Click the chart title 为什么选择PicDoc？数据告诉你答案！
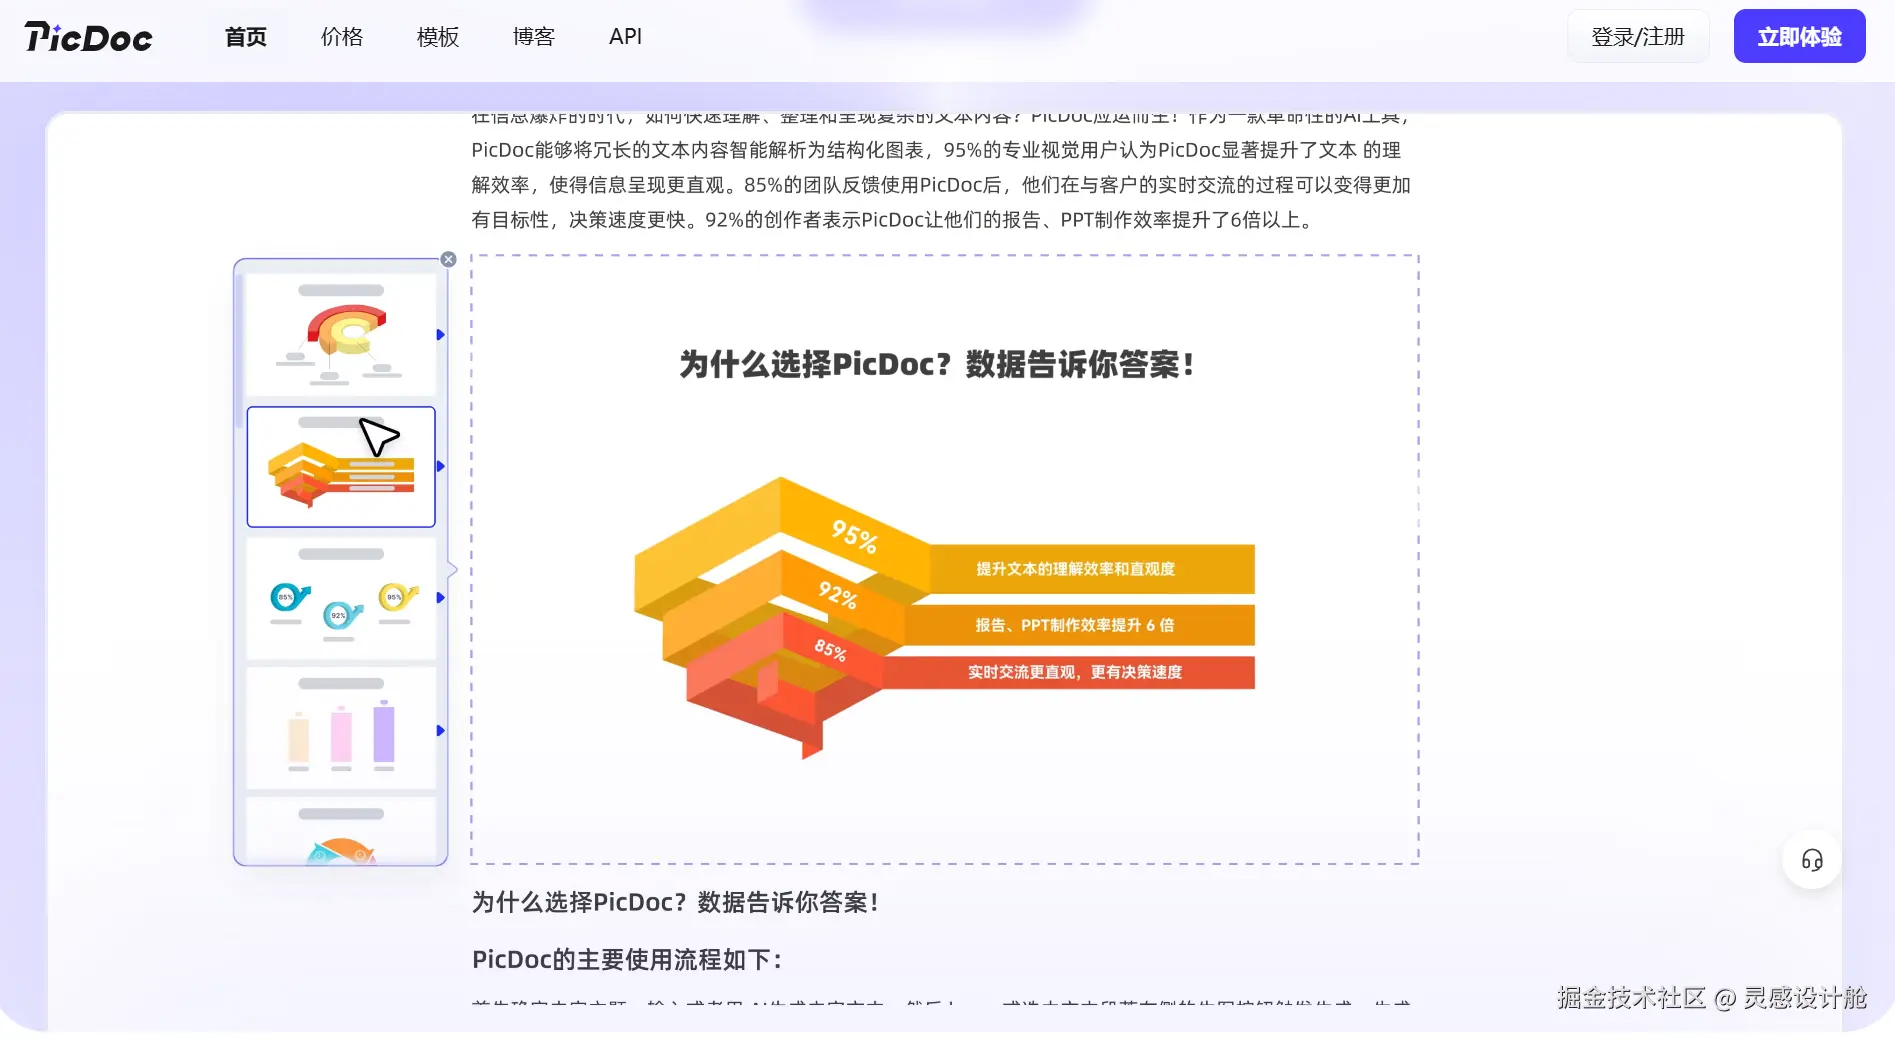The height and width of the screenshot is (1039, 1895). tap(937, 364)
